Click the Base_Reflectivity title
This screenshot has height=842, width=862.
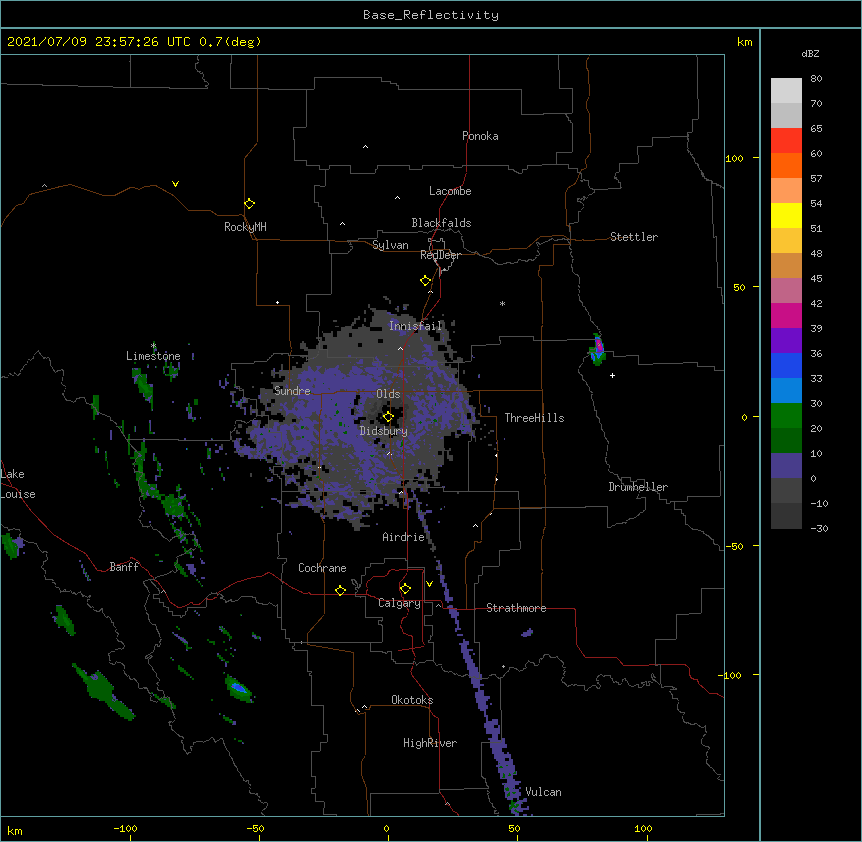coord(431,15)
